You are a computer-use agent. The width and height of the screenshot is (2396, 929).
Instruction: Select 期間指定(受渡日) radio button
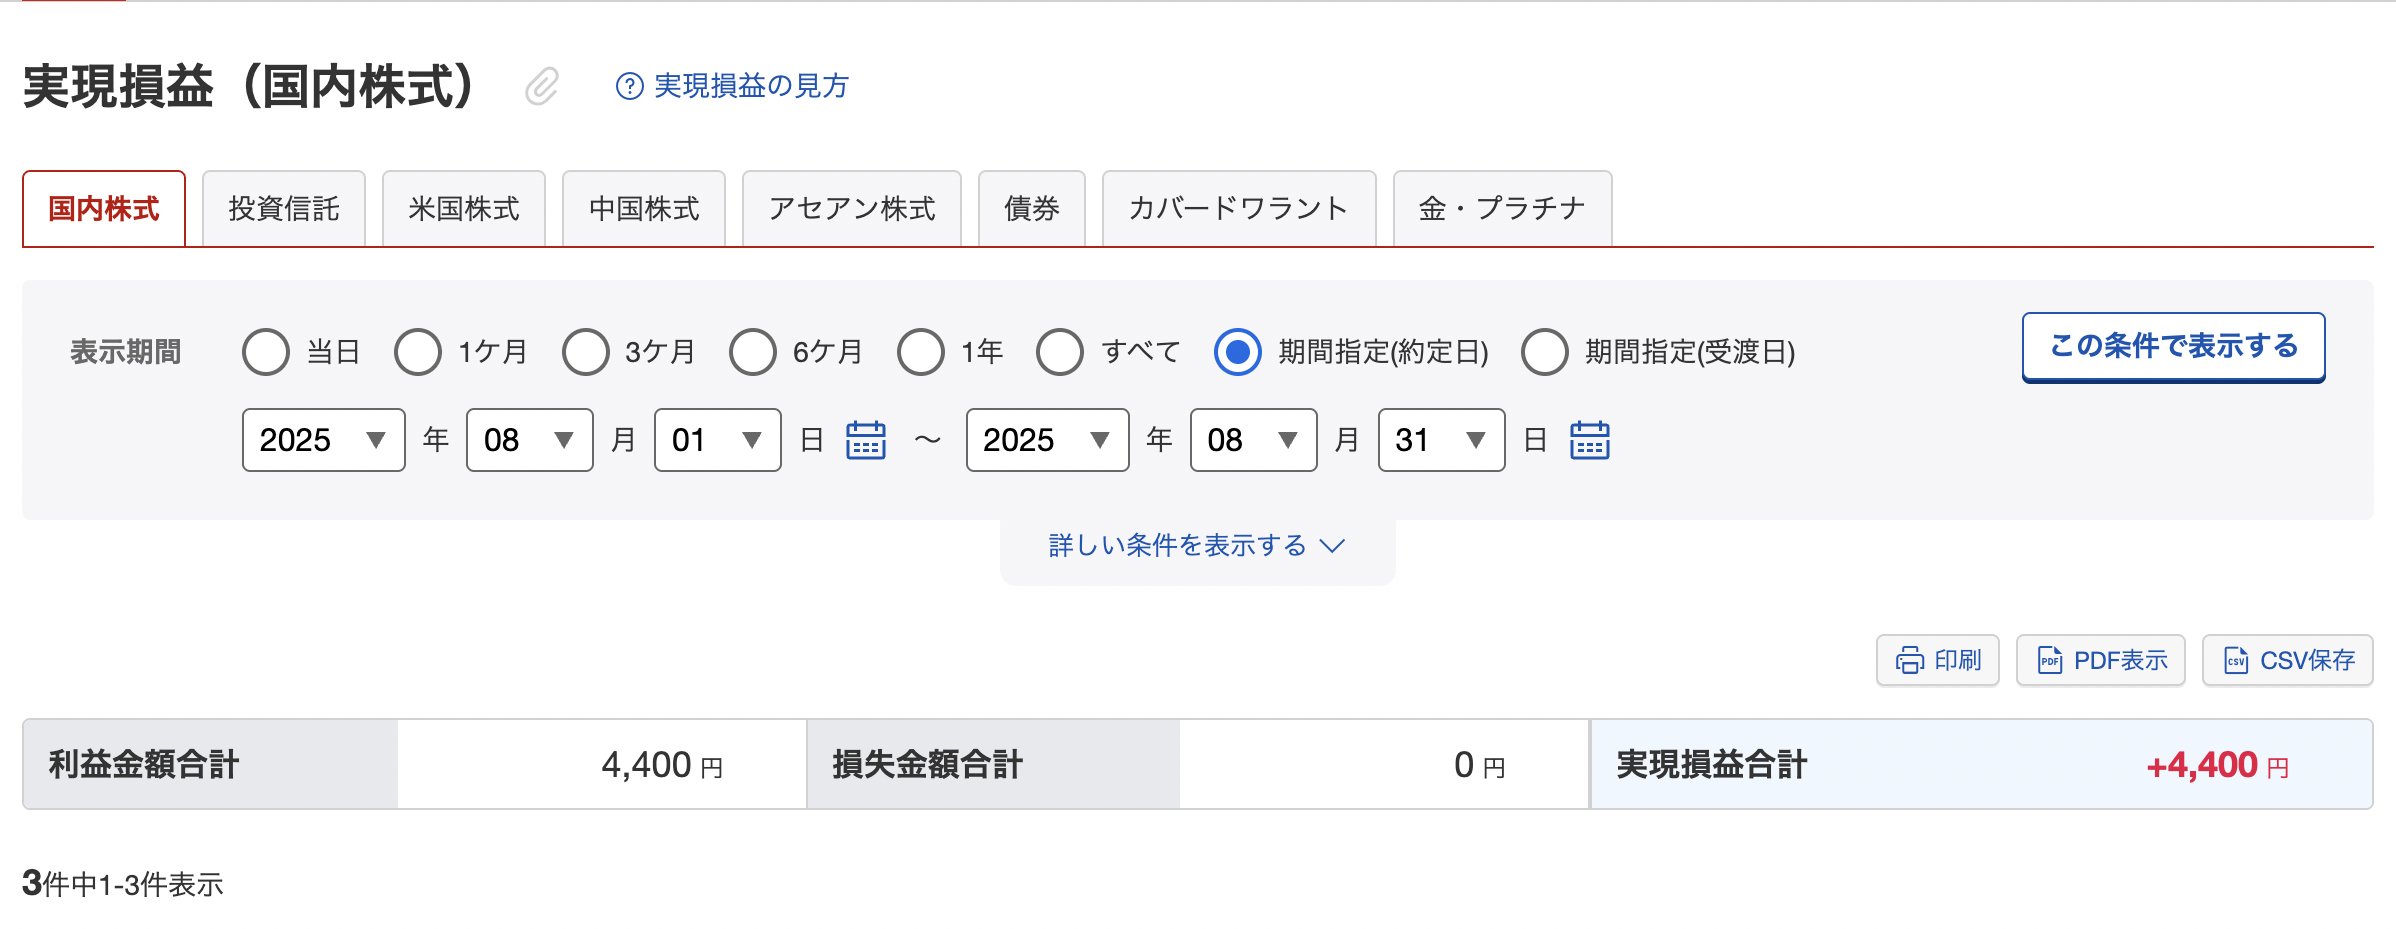tap(1544, 352)
